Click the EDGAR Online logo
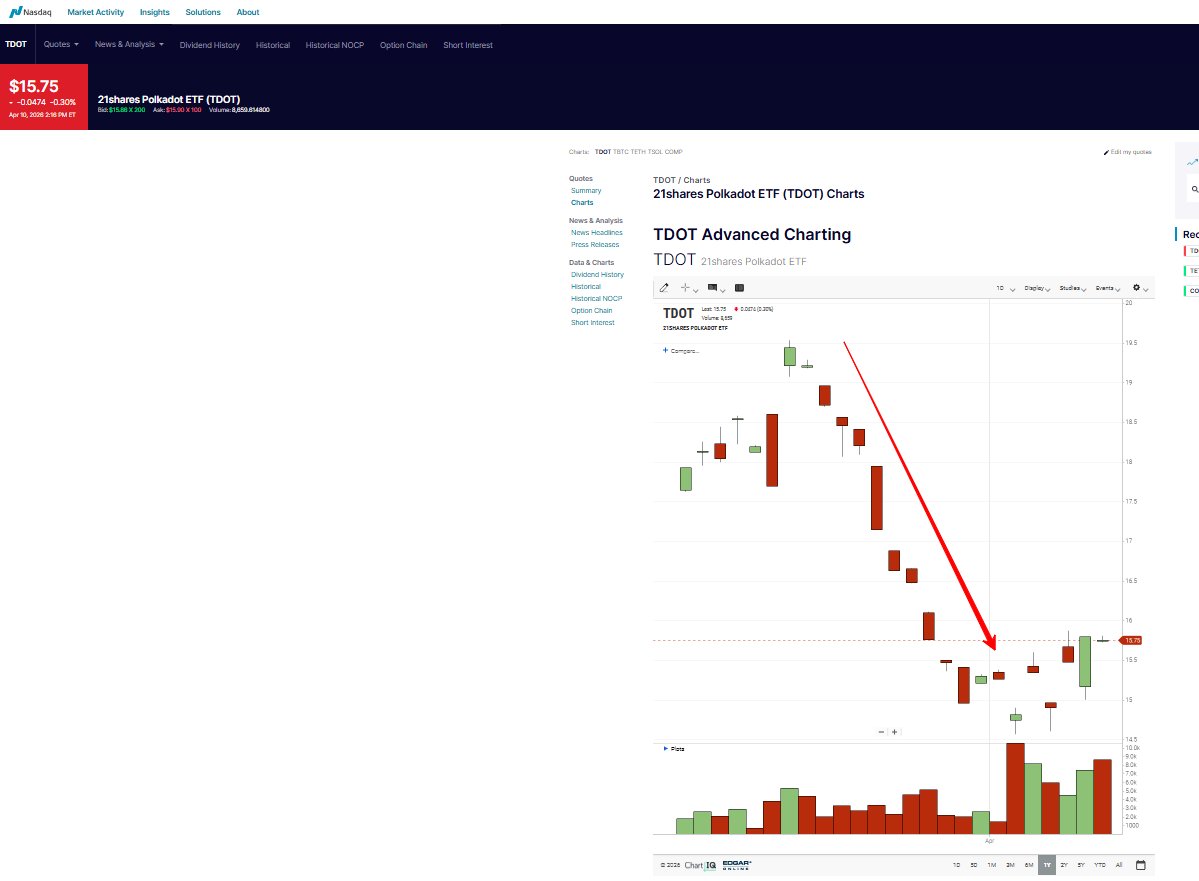The width and height of the screenshot is (1199, 881). 737,865
